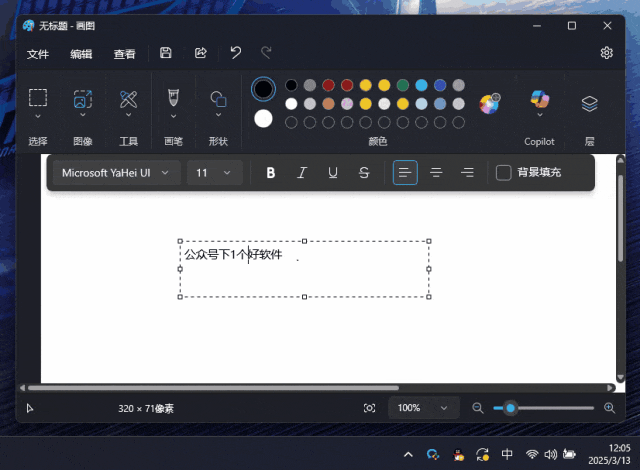
Task: Switch the 中 input method indicator
Action: point(507,454)
